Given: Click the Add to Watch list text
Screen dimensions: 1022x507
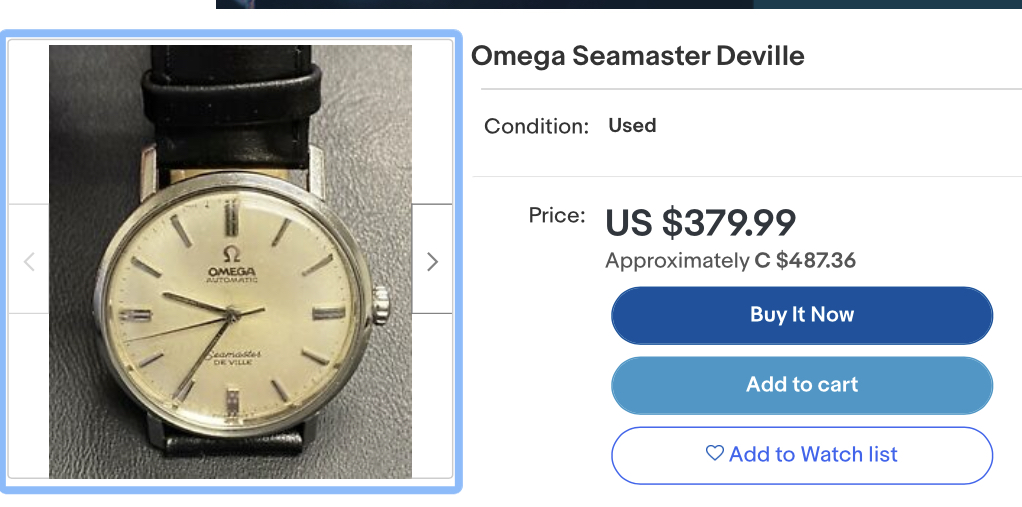Looking at the screenshot, I should click(x=813, y=455).
